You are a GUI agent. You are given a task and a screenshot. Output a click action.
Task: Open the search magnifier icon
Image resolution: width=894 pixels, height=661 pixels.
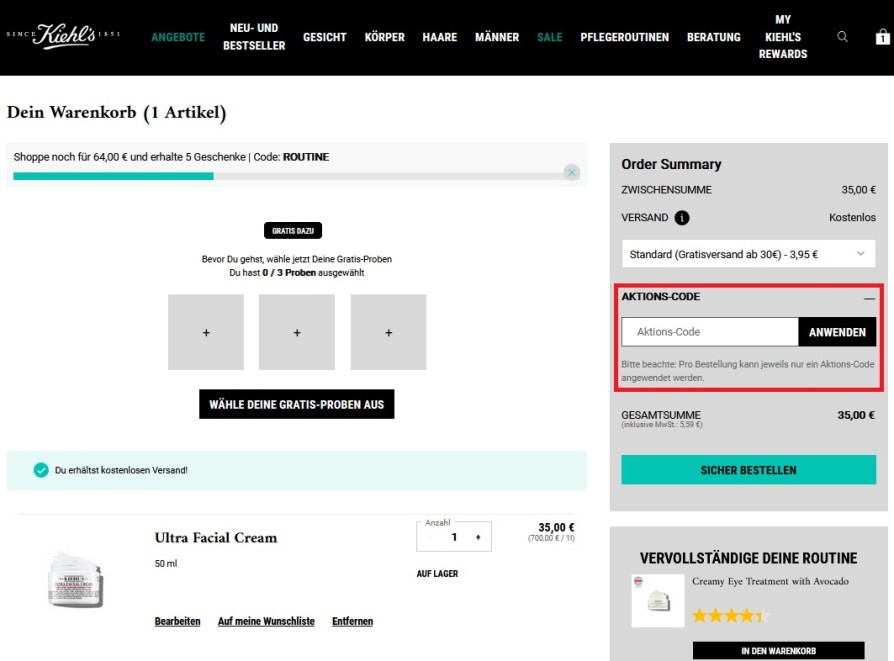842,37
